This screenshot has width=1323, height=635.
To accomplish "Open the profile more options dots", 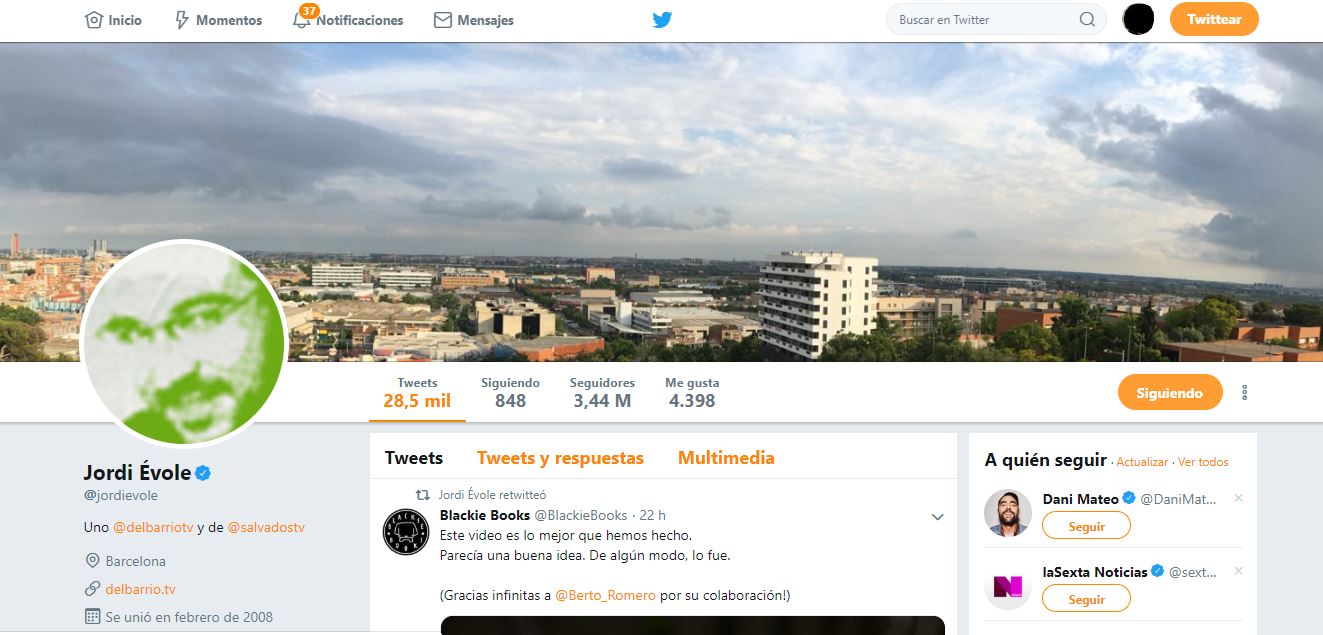I will [1245, 393].
